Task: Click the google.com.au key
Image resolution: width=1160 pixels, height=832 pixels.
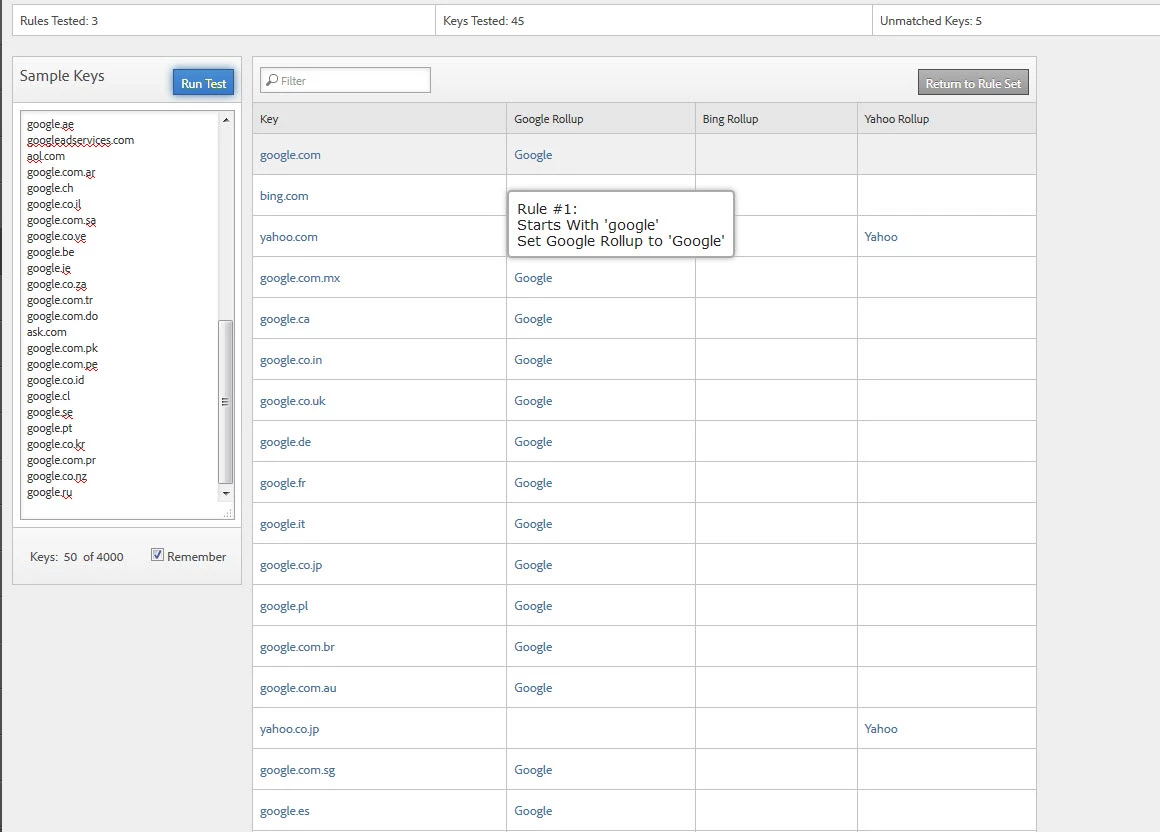Action: 298,688
